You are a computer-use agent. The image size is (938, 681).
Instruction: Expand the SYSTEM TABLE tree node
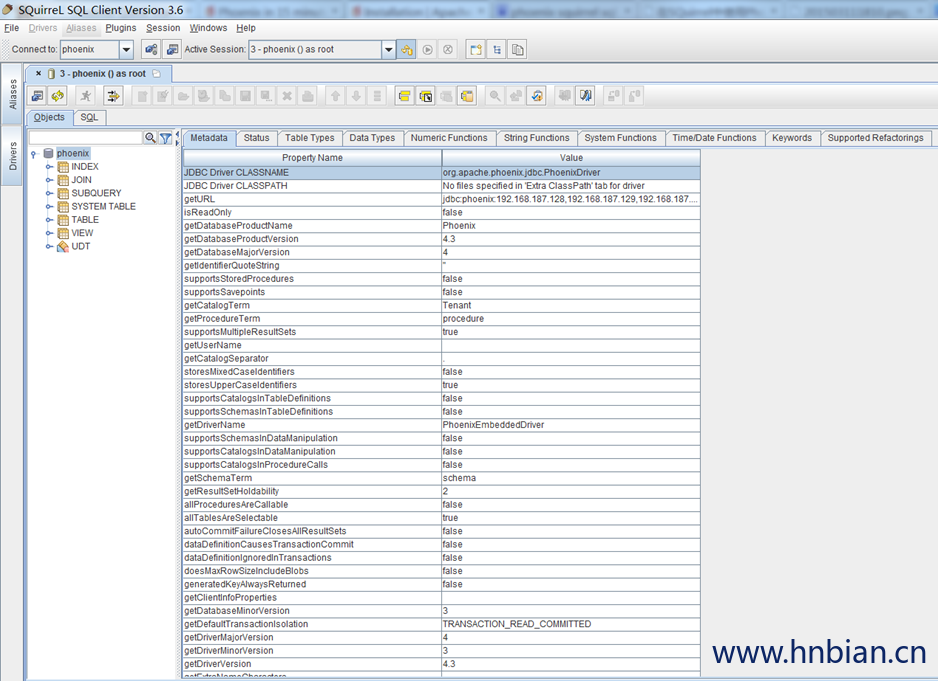[x=49, y=207]
